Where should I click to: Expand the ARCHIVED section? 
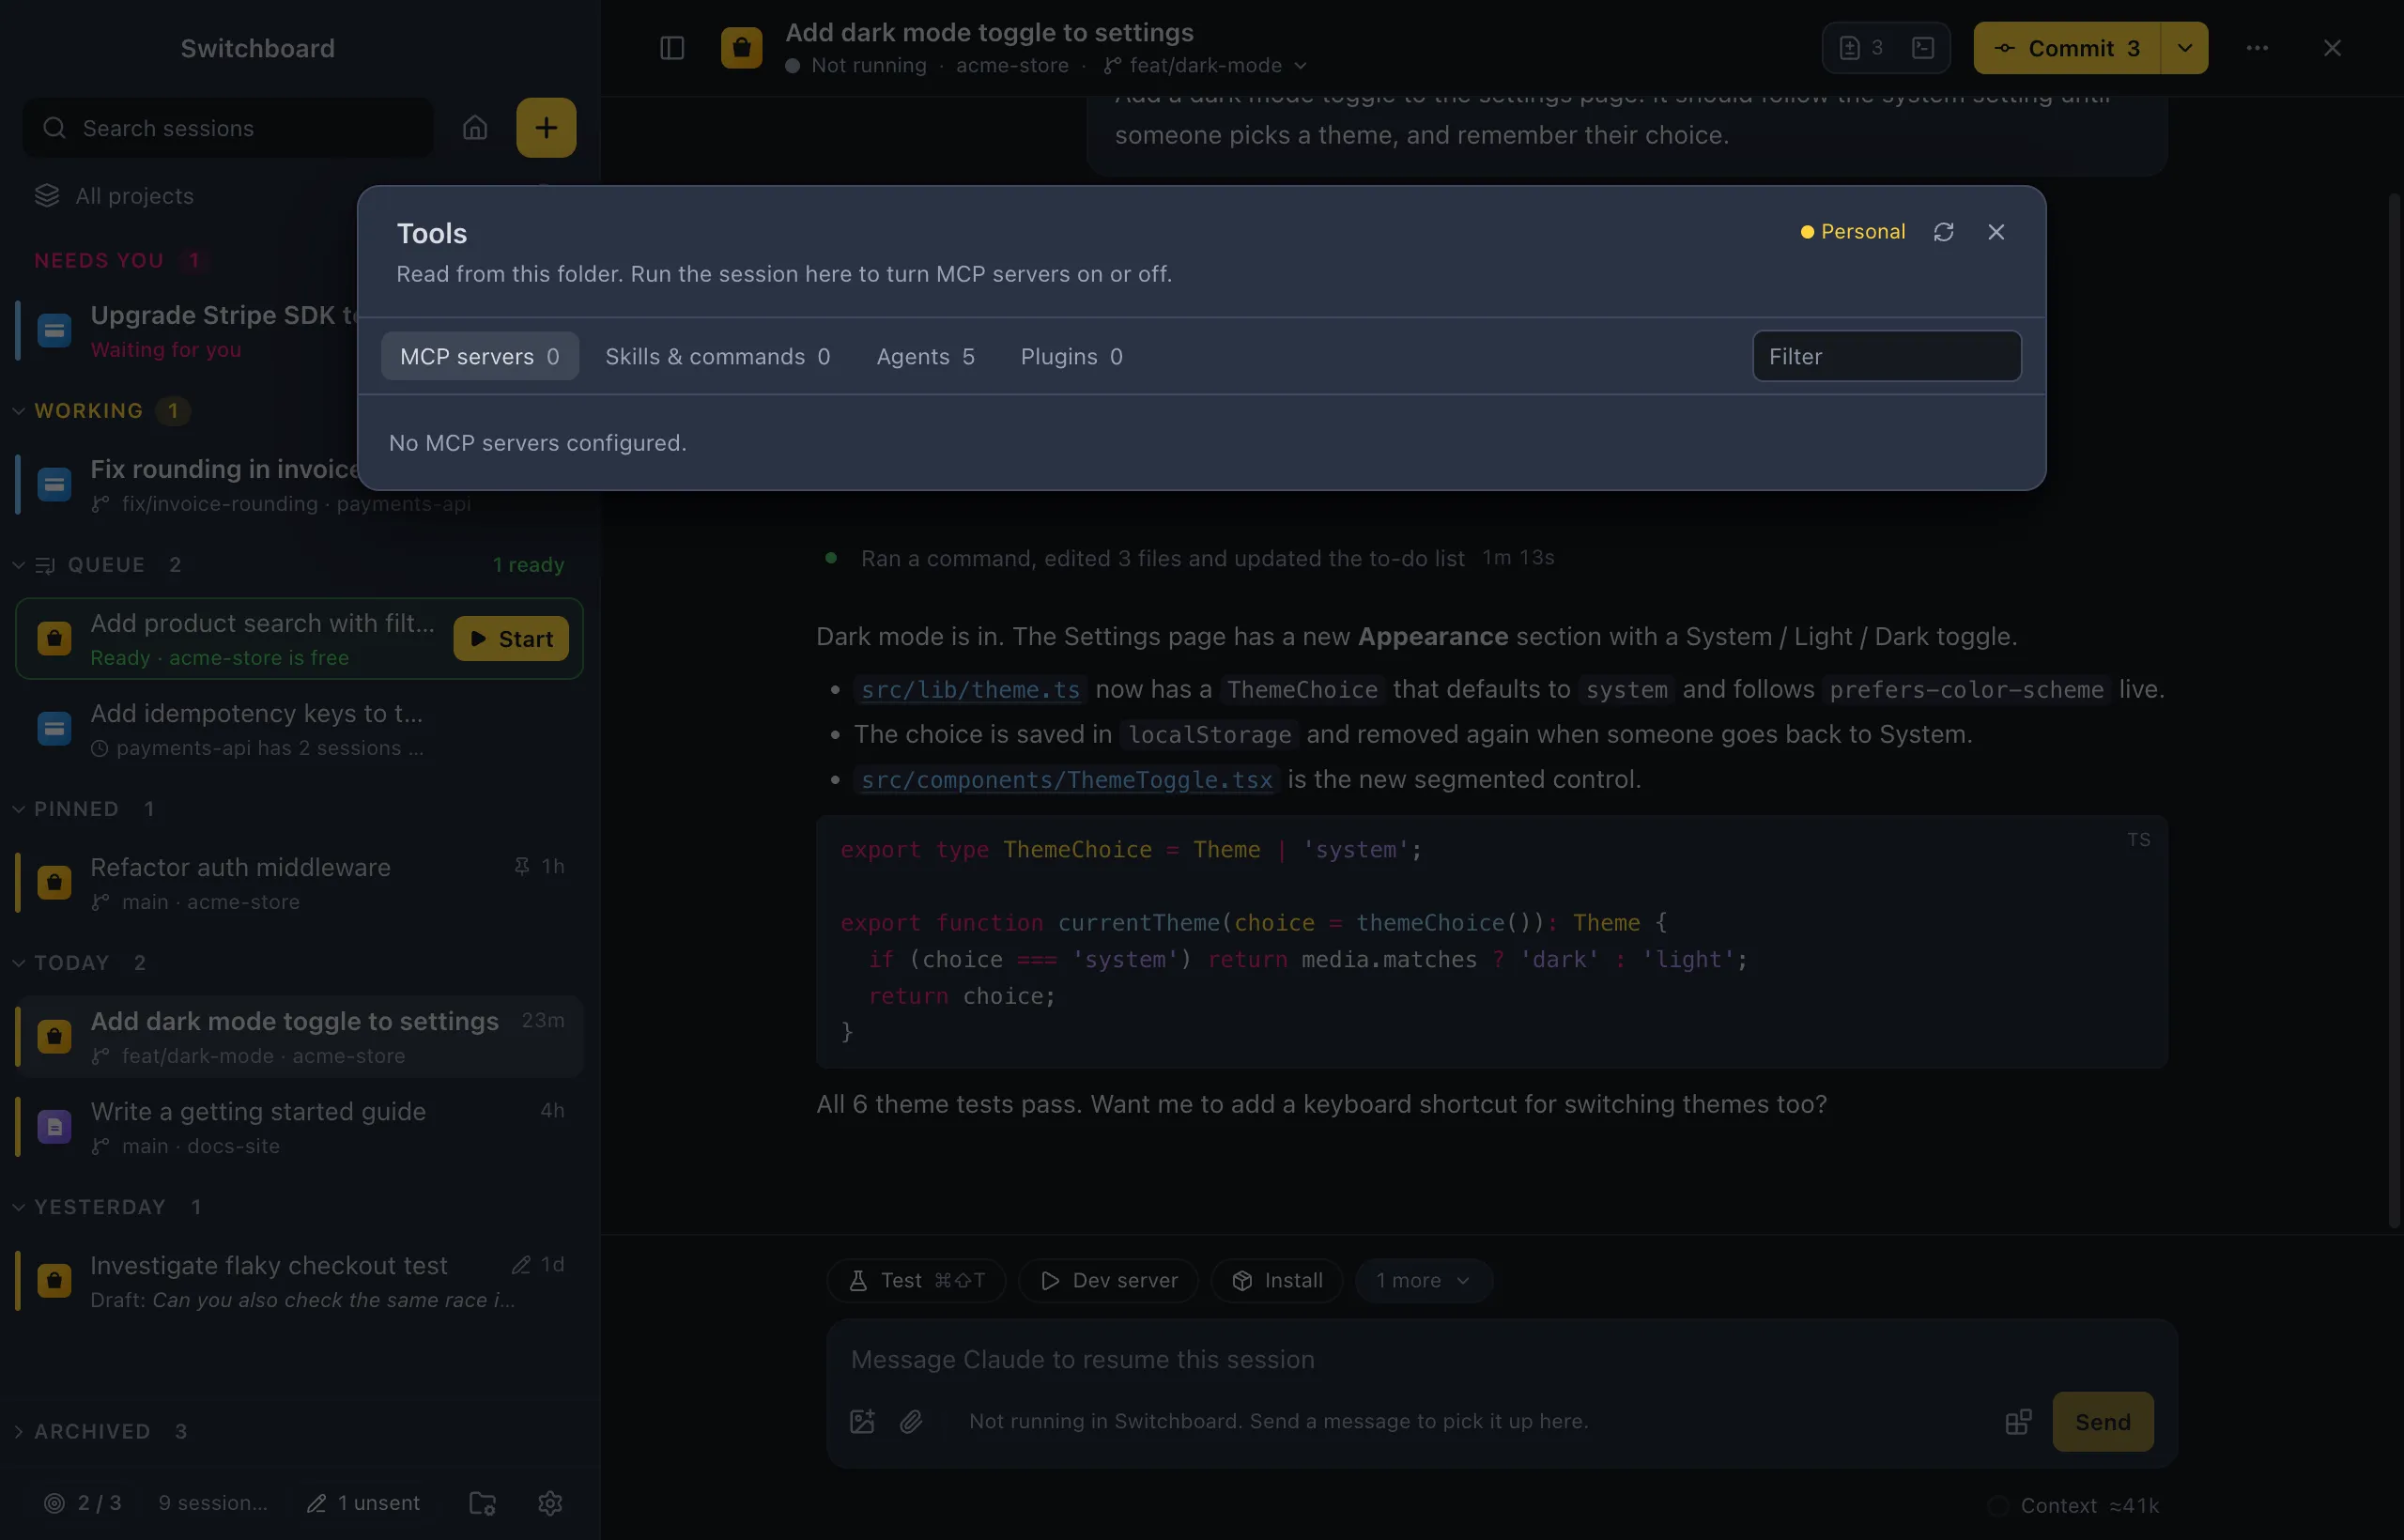(100, 1431)
